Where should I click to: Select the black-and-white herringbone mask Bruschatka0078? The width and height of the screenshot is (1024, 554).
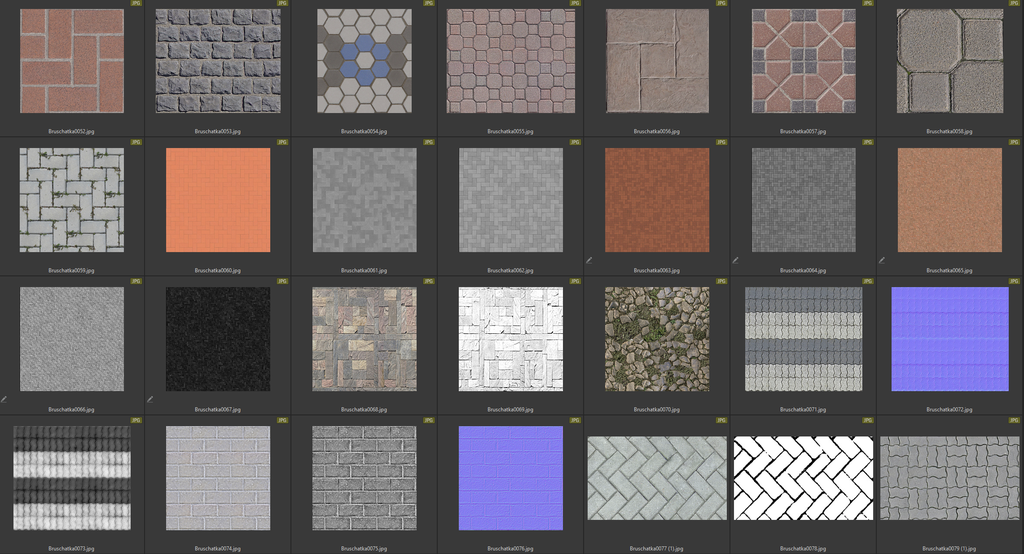pos(803,478)
